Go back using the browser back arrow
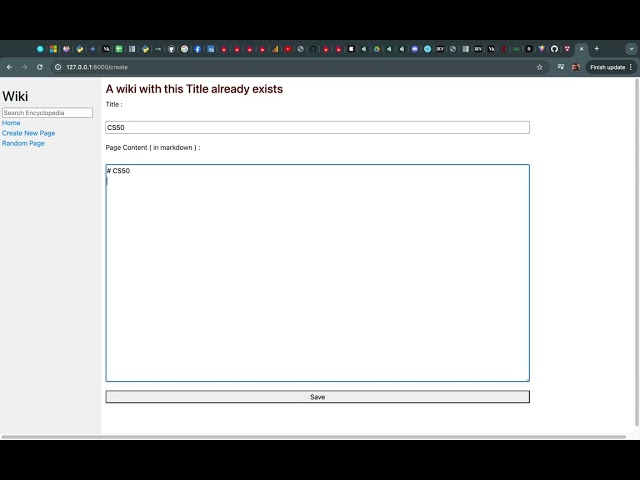This screenshot has width=640, height=480. [x=9, y=67]
